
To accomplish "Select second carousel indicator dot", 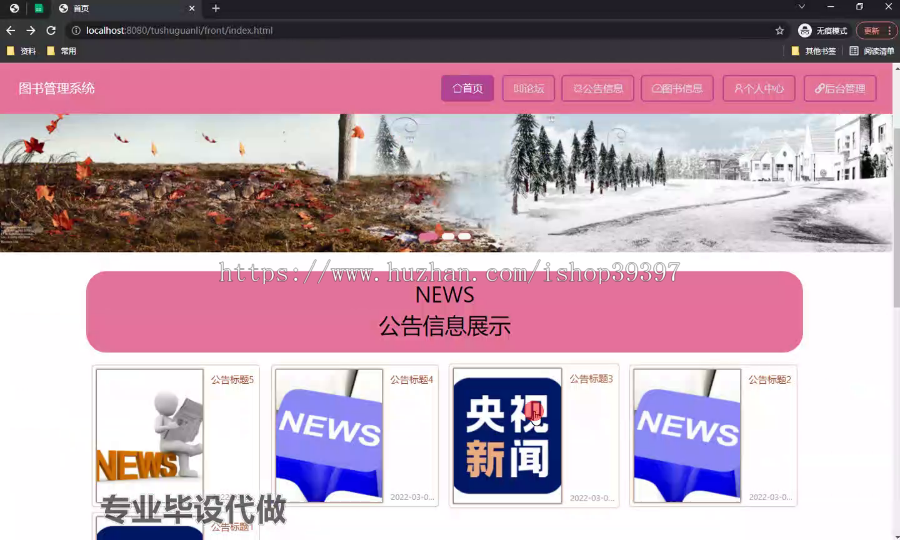I will coord(448,236).
